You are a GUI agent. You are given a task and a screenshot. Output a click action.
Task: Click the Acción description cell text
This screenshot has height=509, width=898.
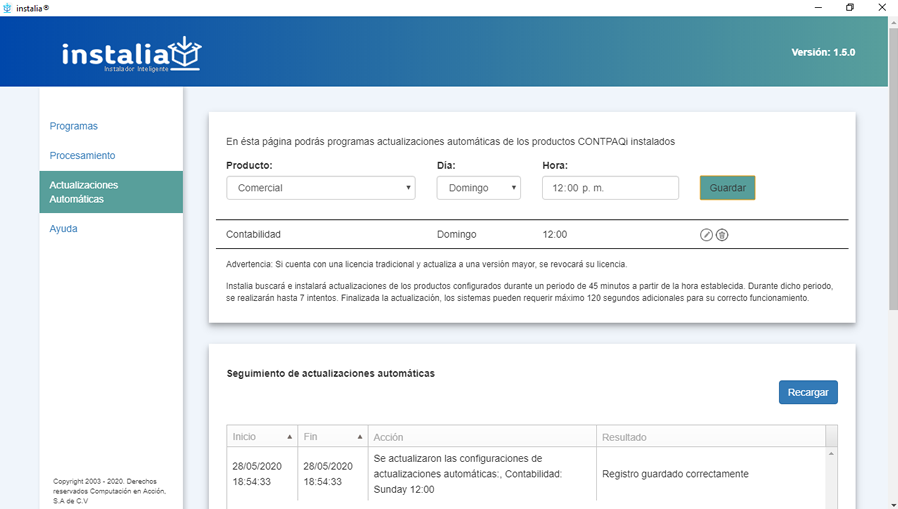[x=467, y=474]
